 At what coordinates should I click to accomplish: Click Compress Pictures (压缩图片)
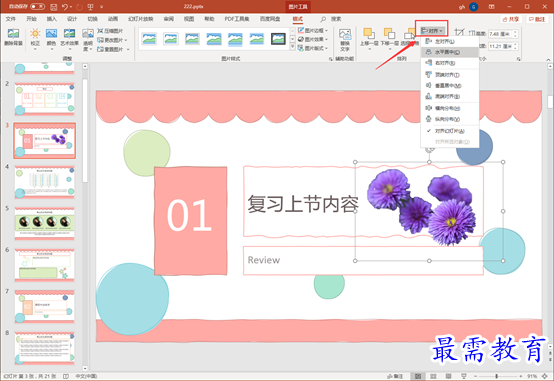coord(110,31)
